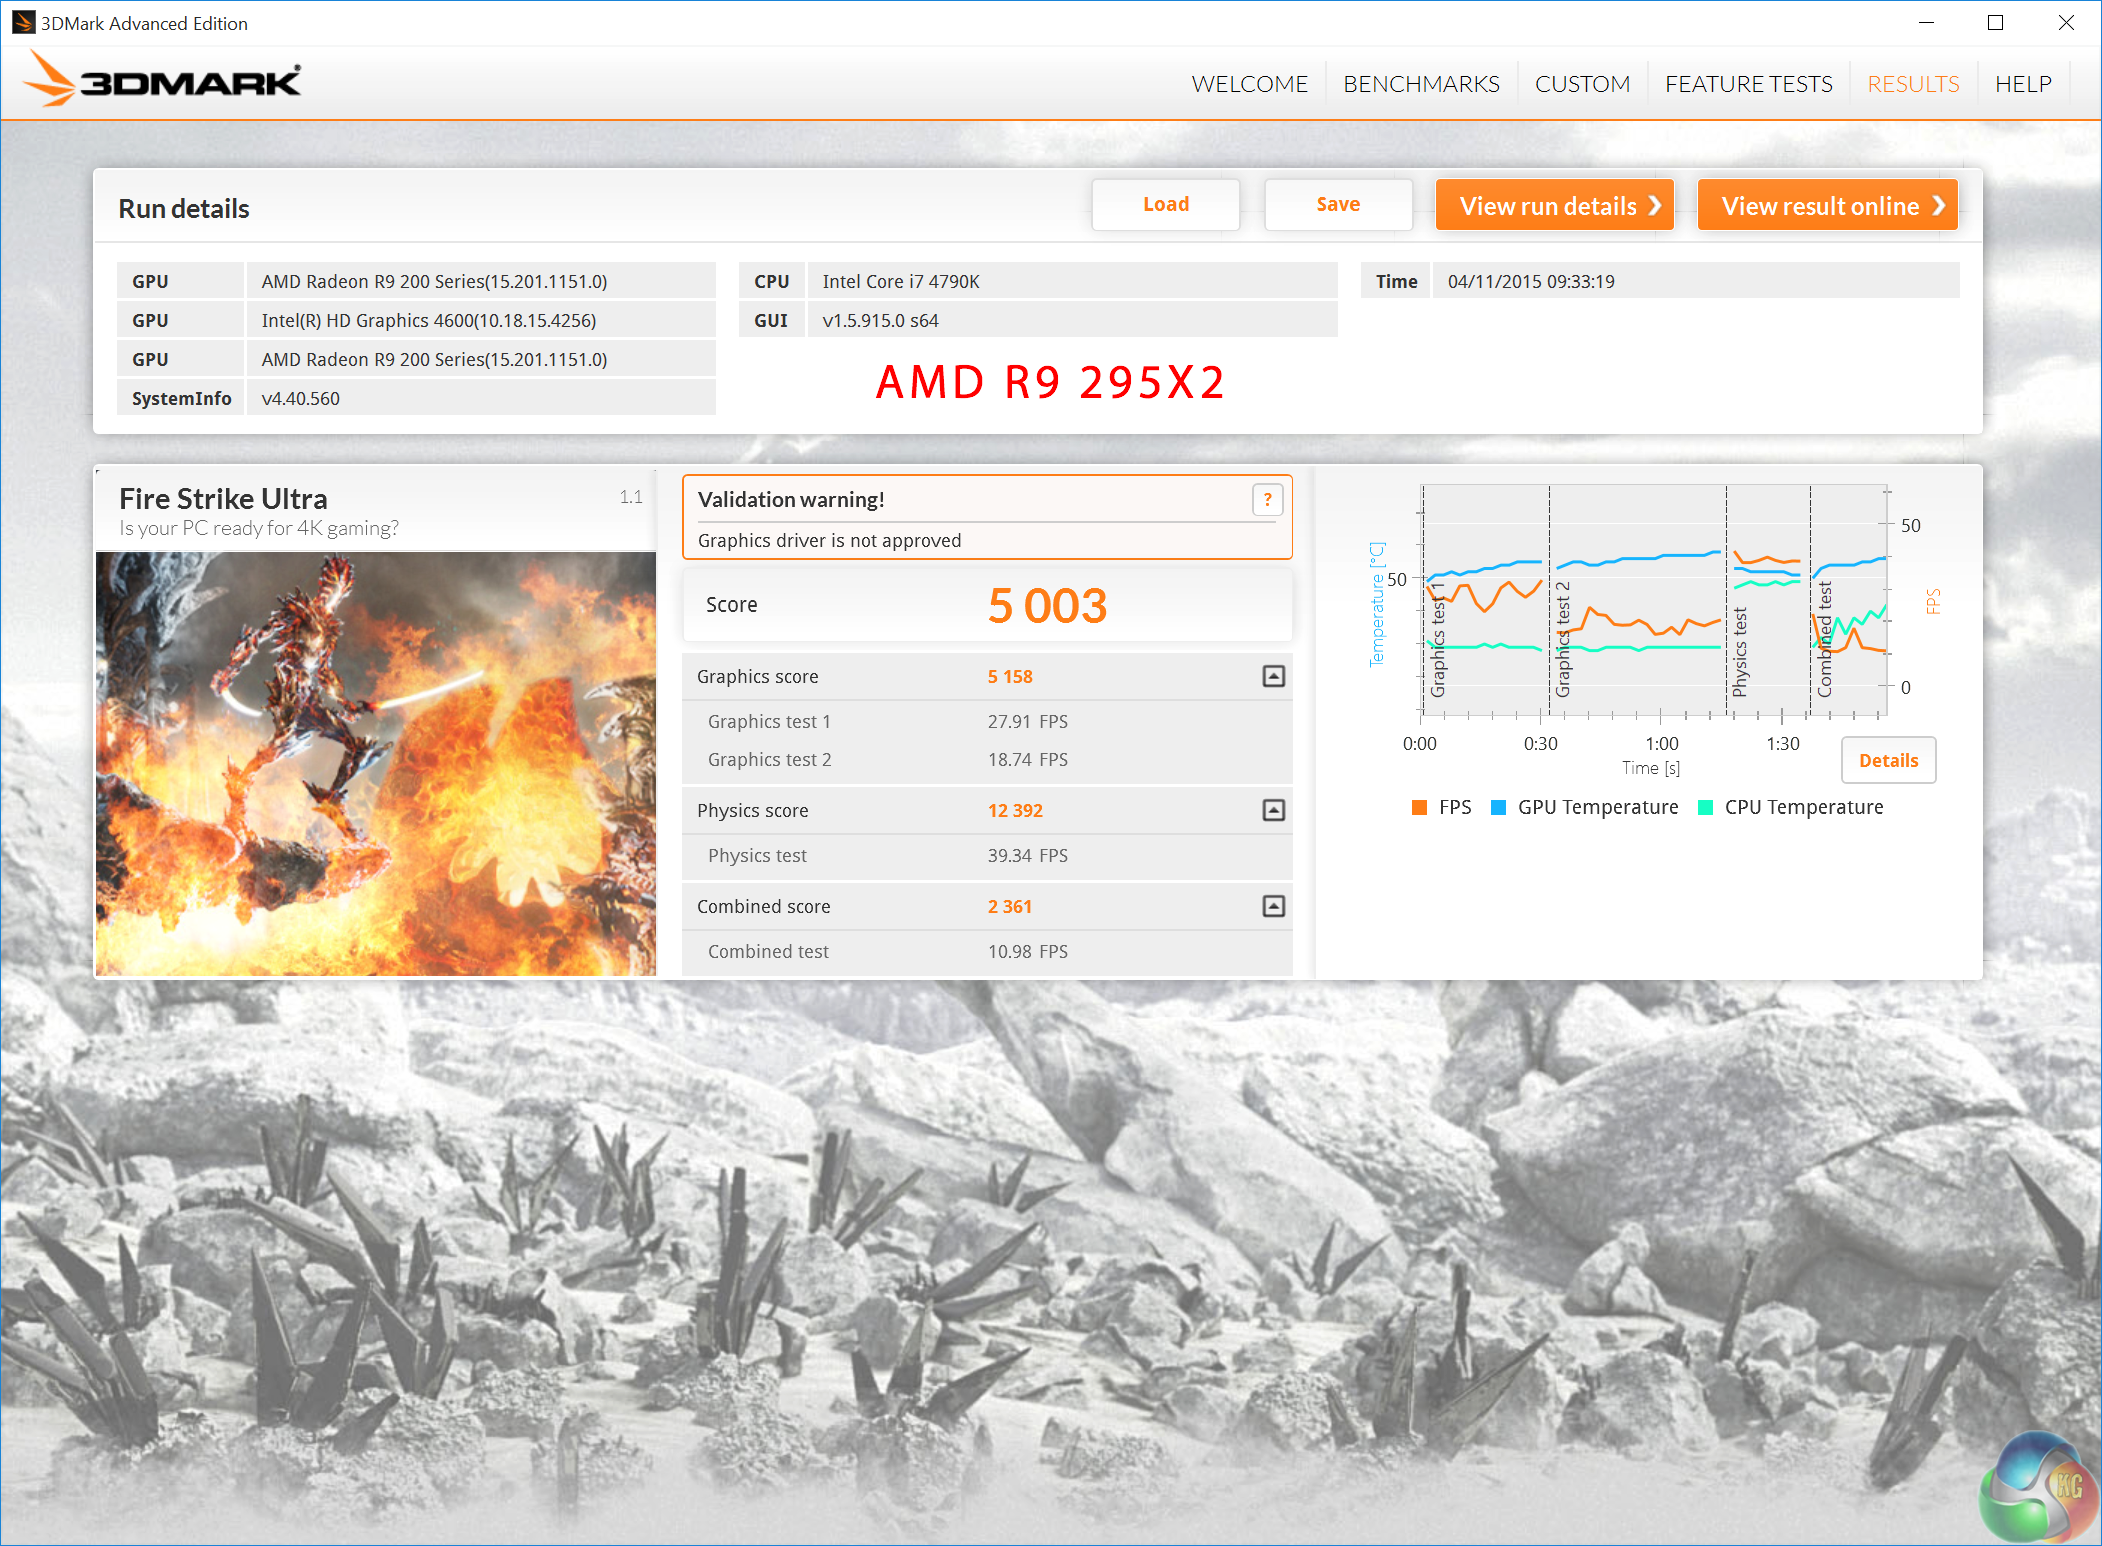Click the green CPU Temperature legend square

1705,808
